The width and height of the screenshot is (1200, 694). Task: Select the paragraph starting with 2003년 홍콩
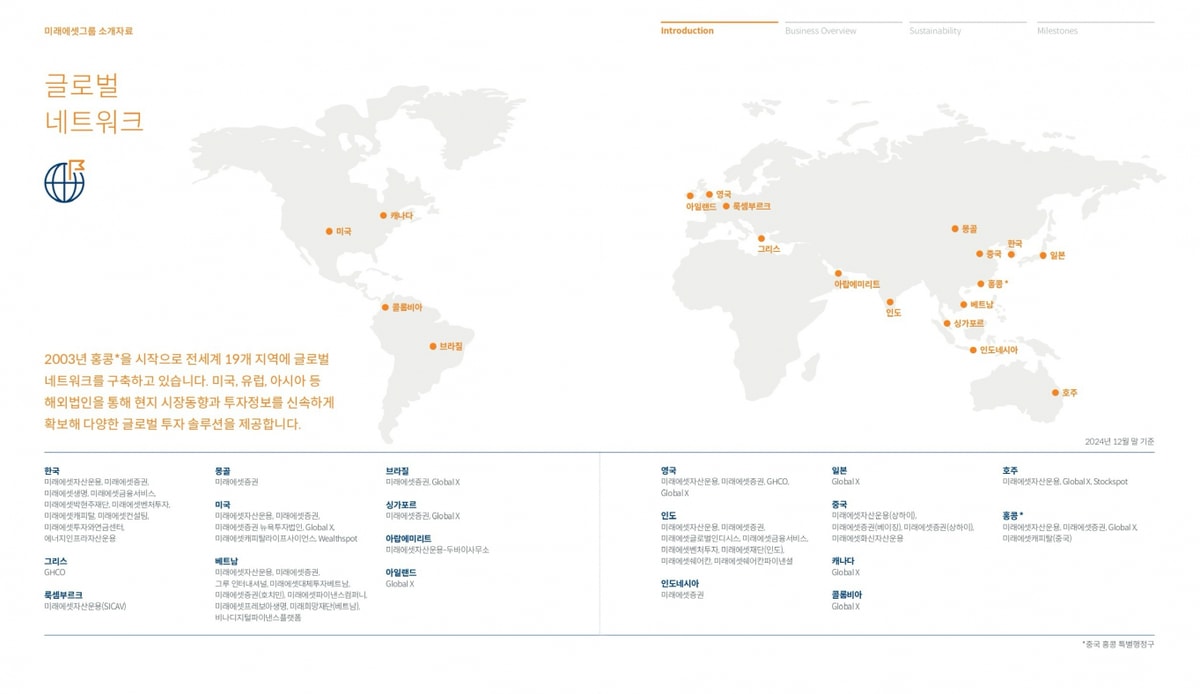click(189, 391)
